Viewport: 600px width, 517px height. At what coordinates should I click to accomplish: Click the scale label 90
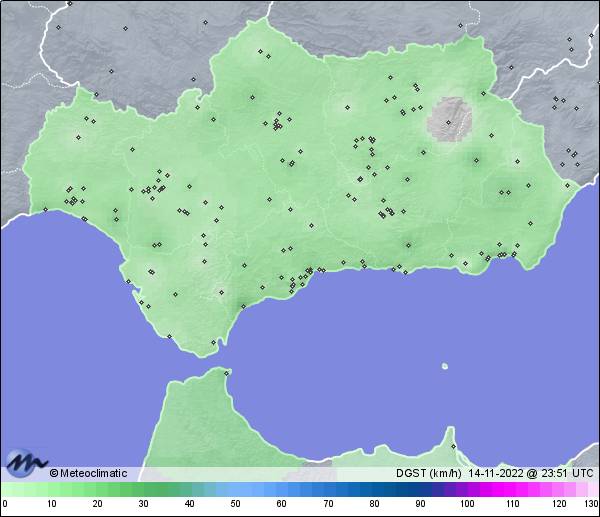click(x=420, y=504)
